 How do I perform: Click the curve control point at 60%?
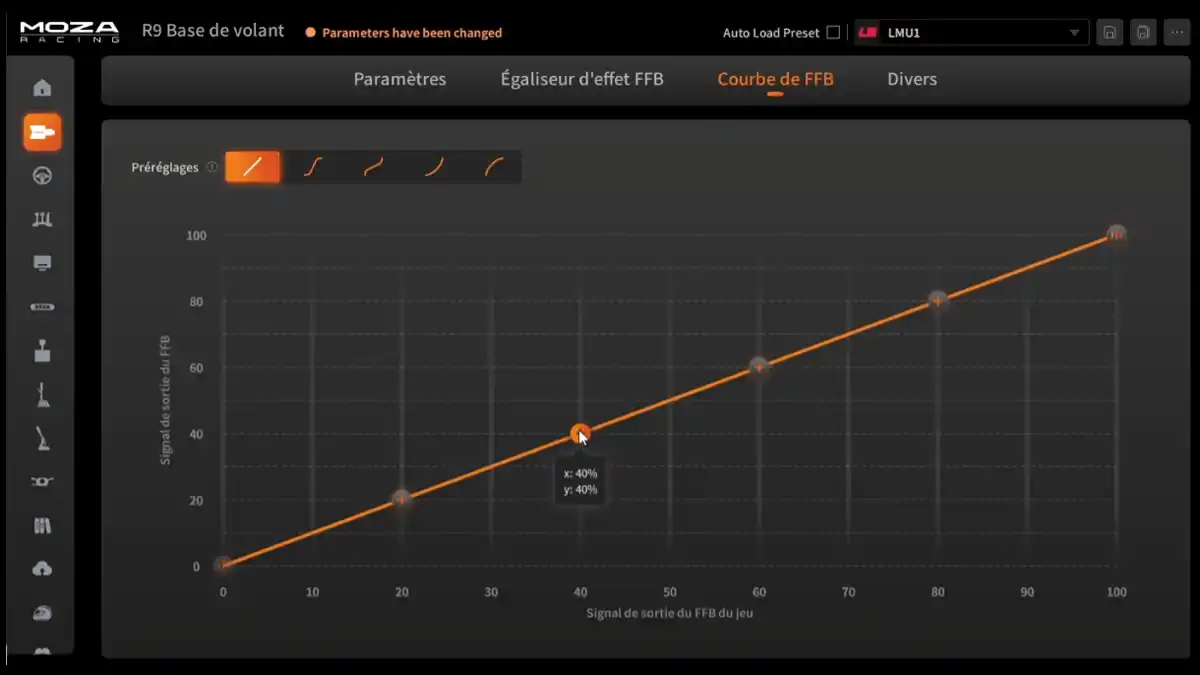[x=759, y=367]
